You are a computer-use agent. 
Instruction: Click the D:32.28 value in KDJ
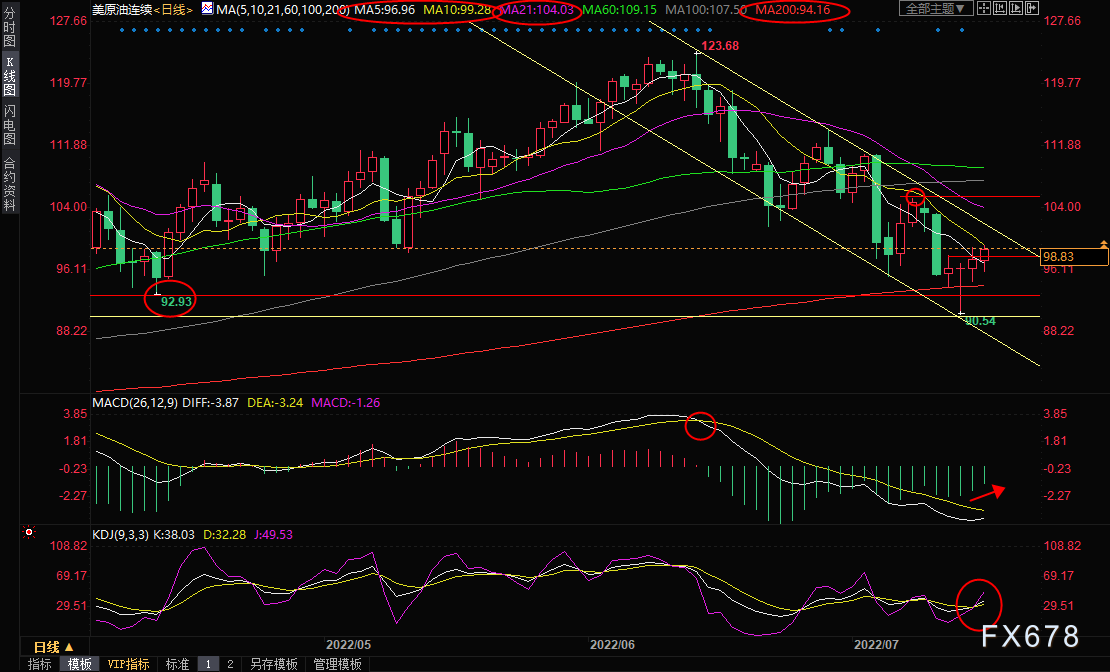(x=224, y=534)
